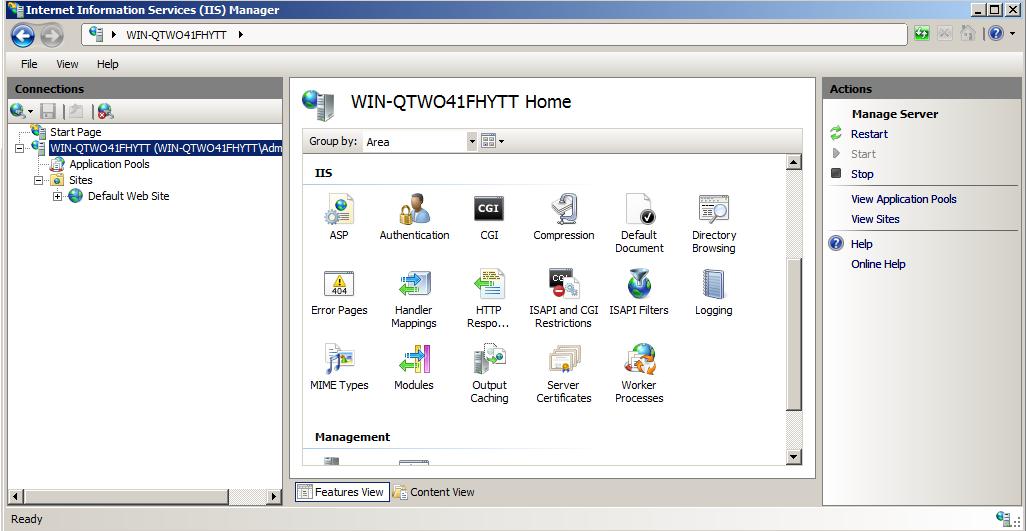
Task: Click Stop in Manage Server actions
Action: 862,174
